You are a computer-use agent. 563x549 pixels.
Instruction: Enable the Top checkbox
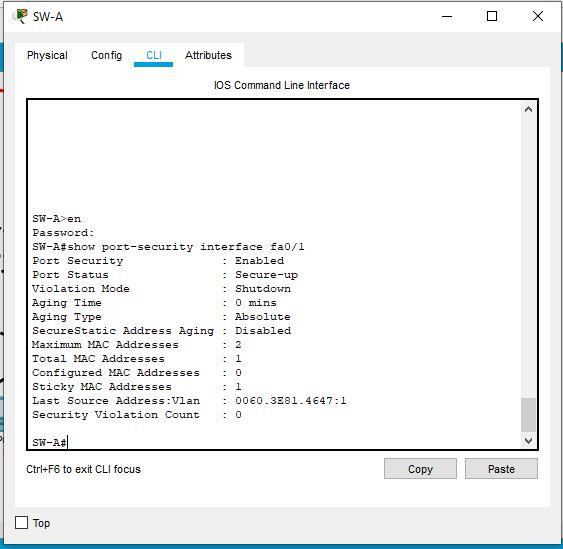click(22, 523)
